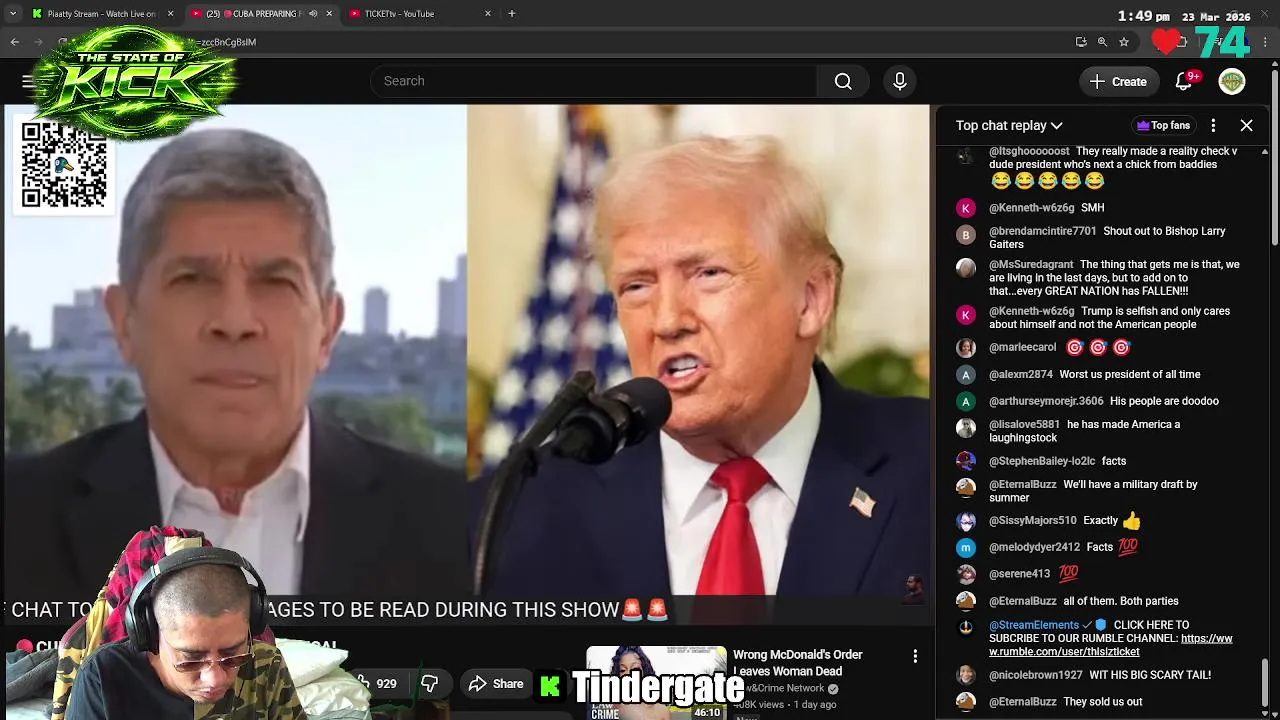Go back with browser back arrow
Screen dimensions: 1280x720
tap(15, 42)
